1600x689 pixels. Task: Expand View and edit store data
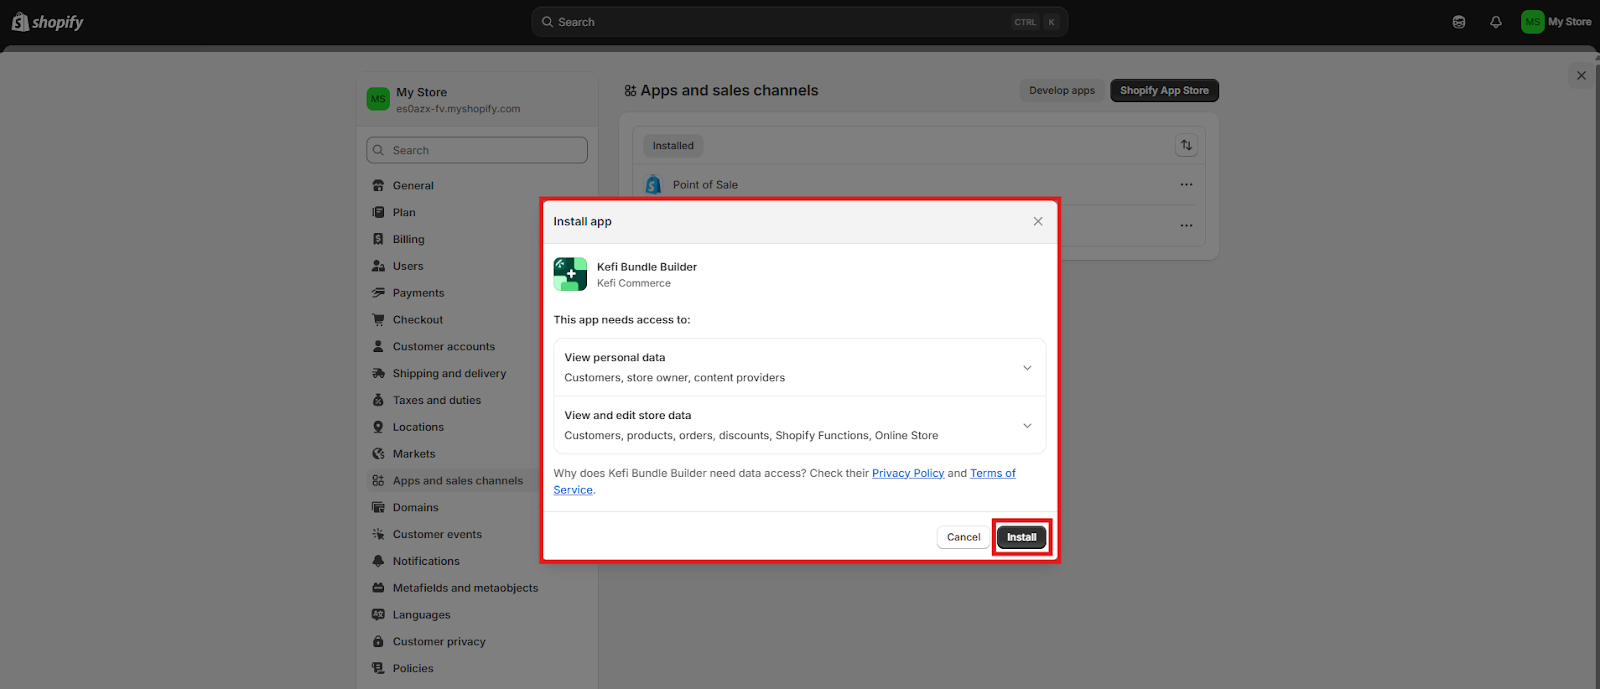coord(1026,426)
